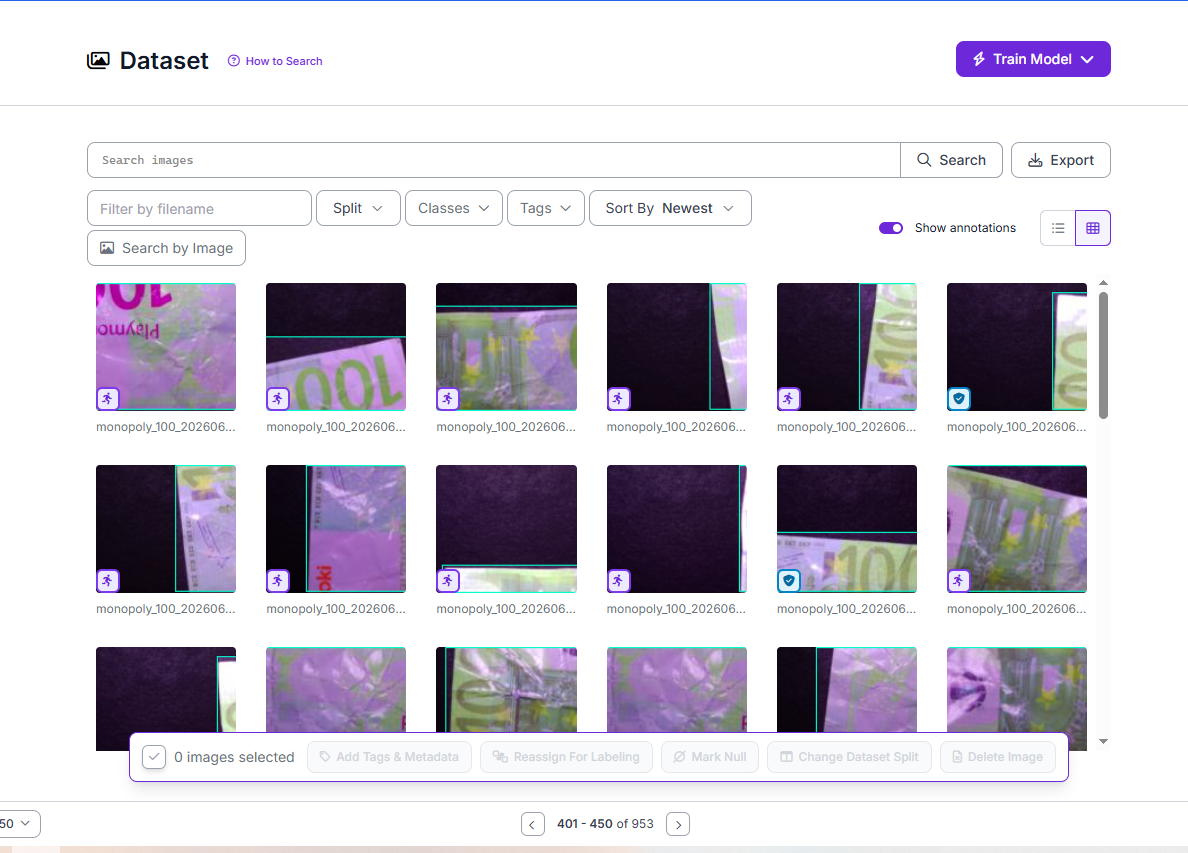Focus the Search images input field
1188x853 pixels.
(x=493, y=160)
